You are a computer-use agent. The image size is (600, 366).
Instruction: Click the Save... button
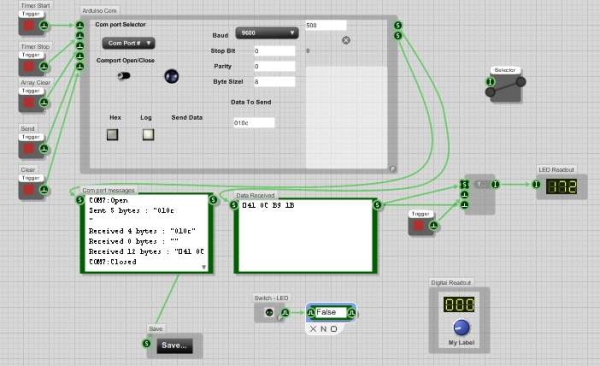(x=174, y=345)
